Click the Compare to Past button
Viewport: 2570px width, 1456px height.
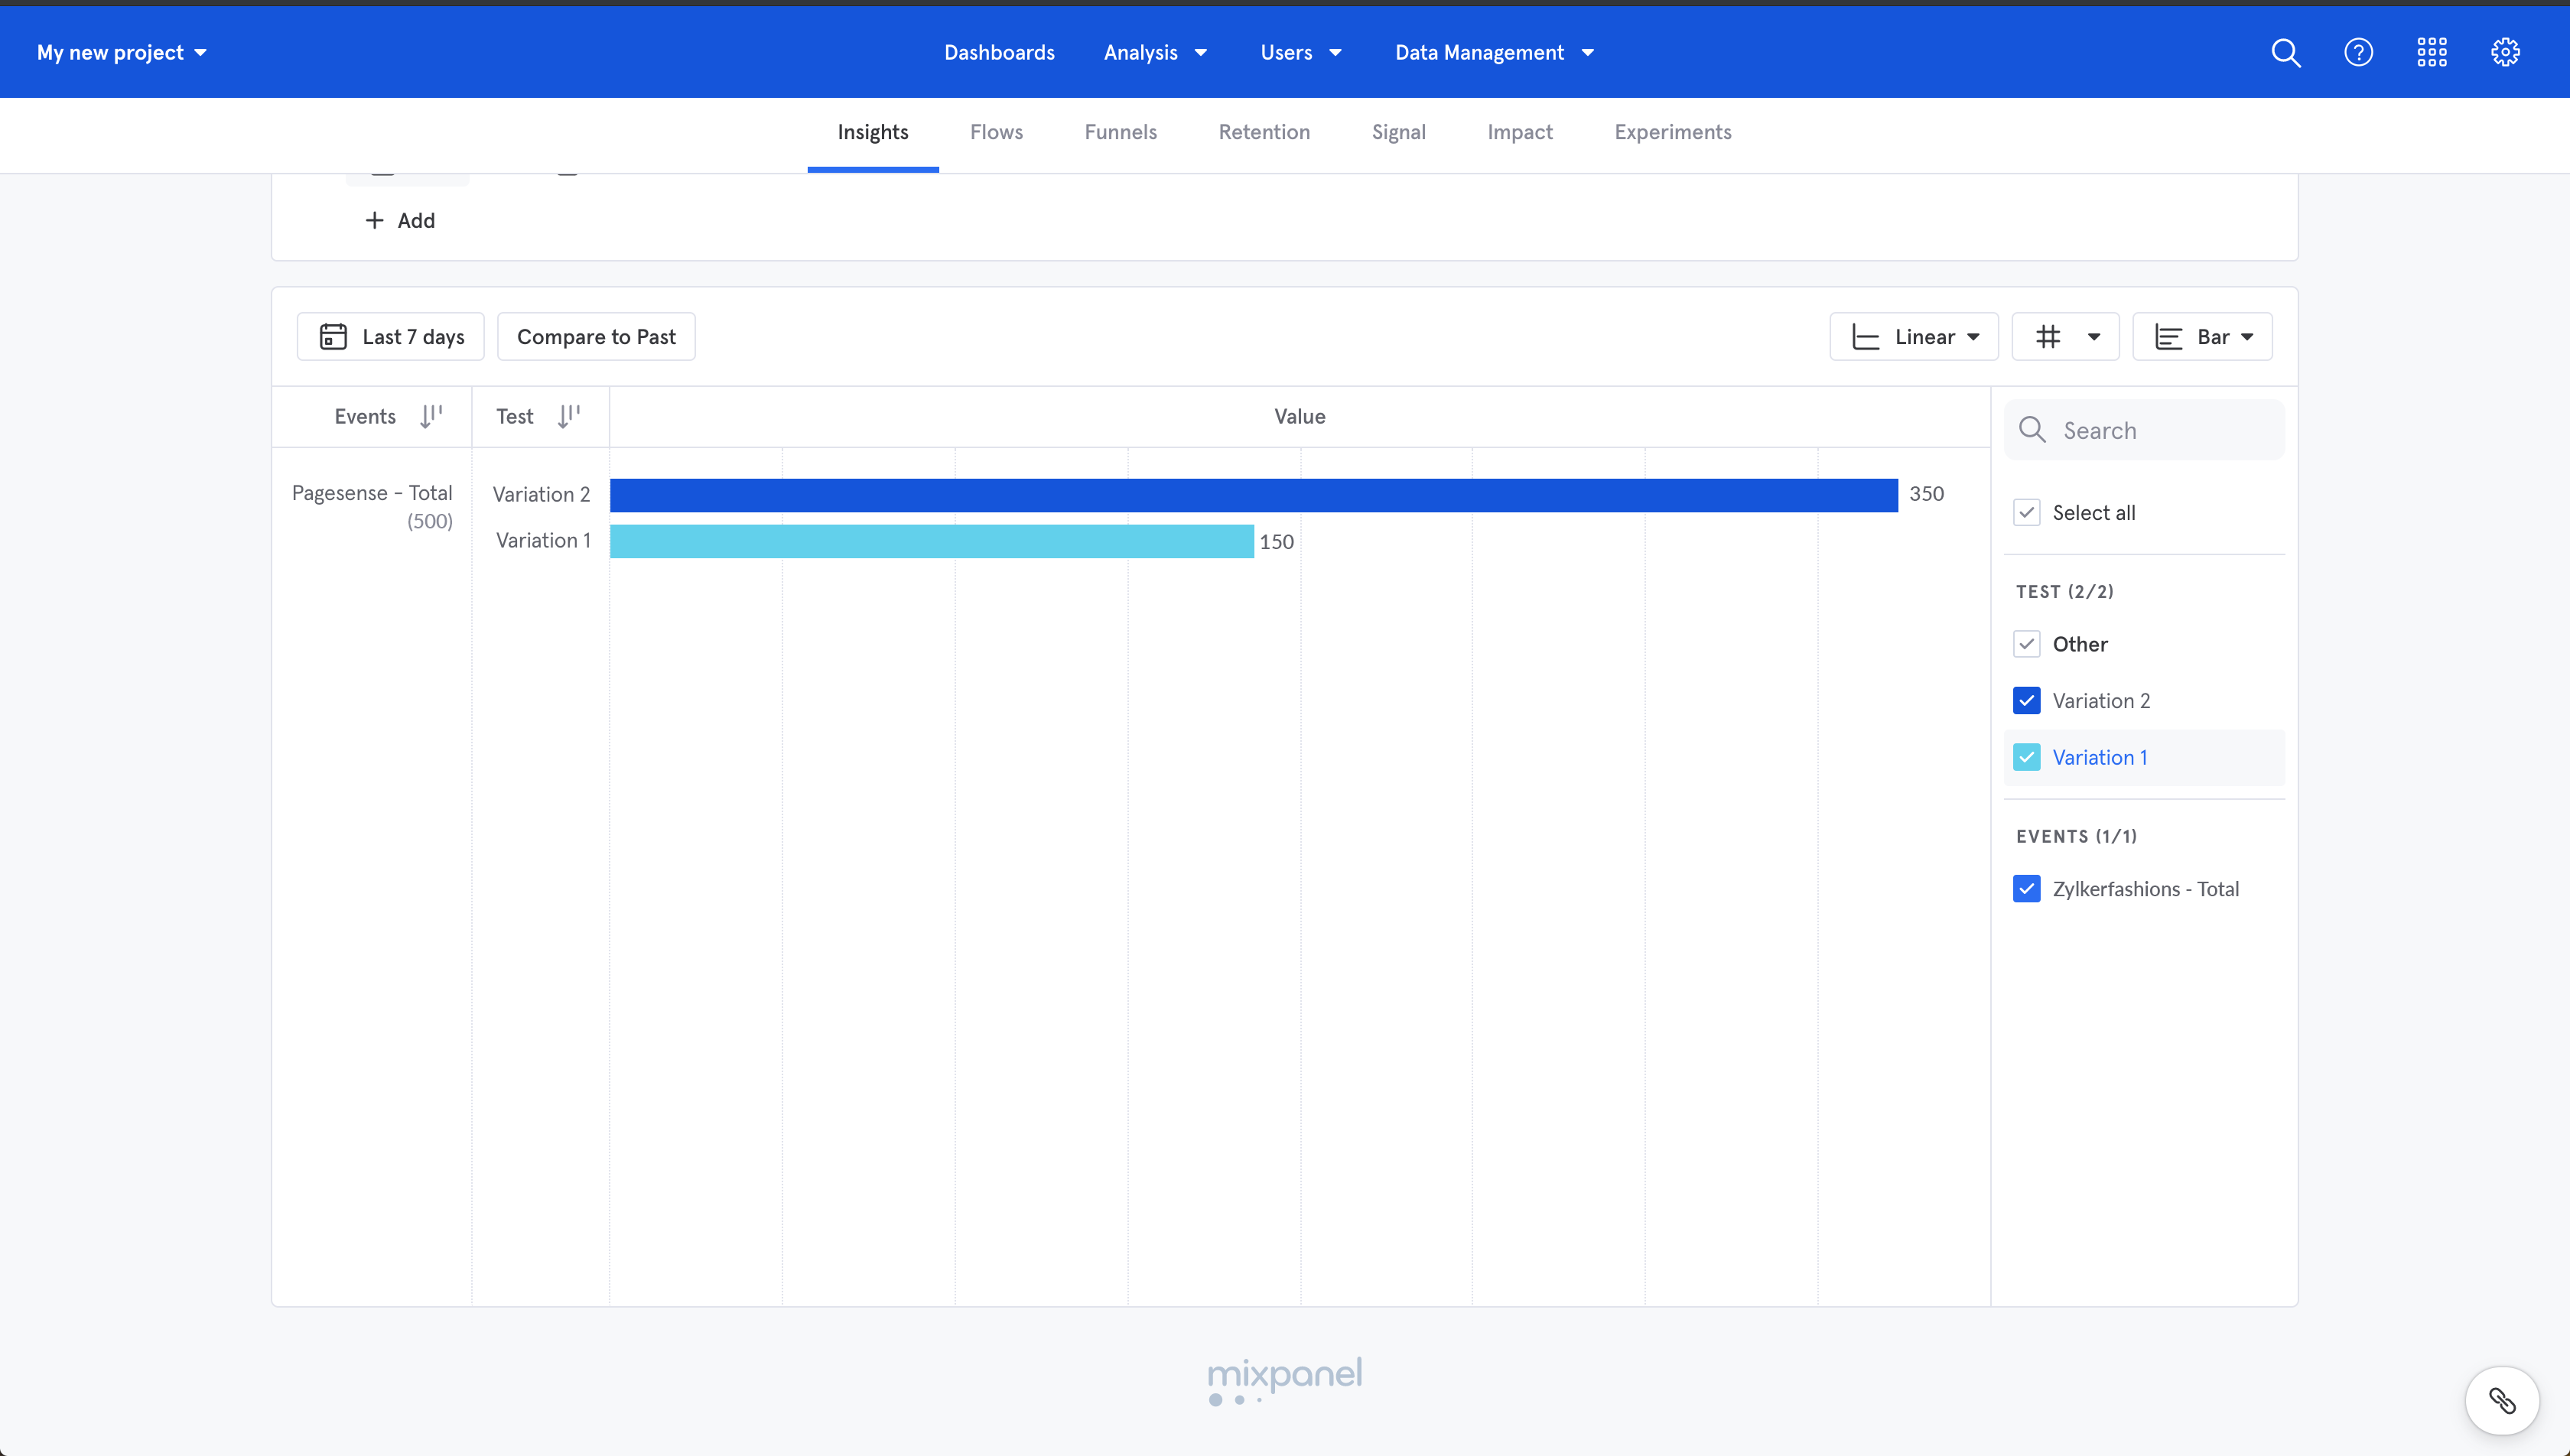click(596, 337)
